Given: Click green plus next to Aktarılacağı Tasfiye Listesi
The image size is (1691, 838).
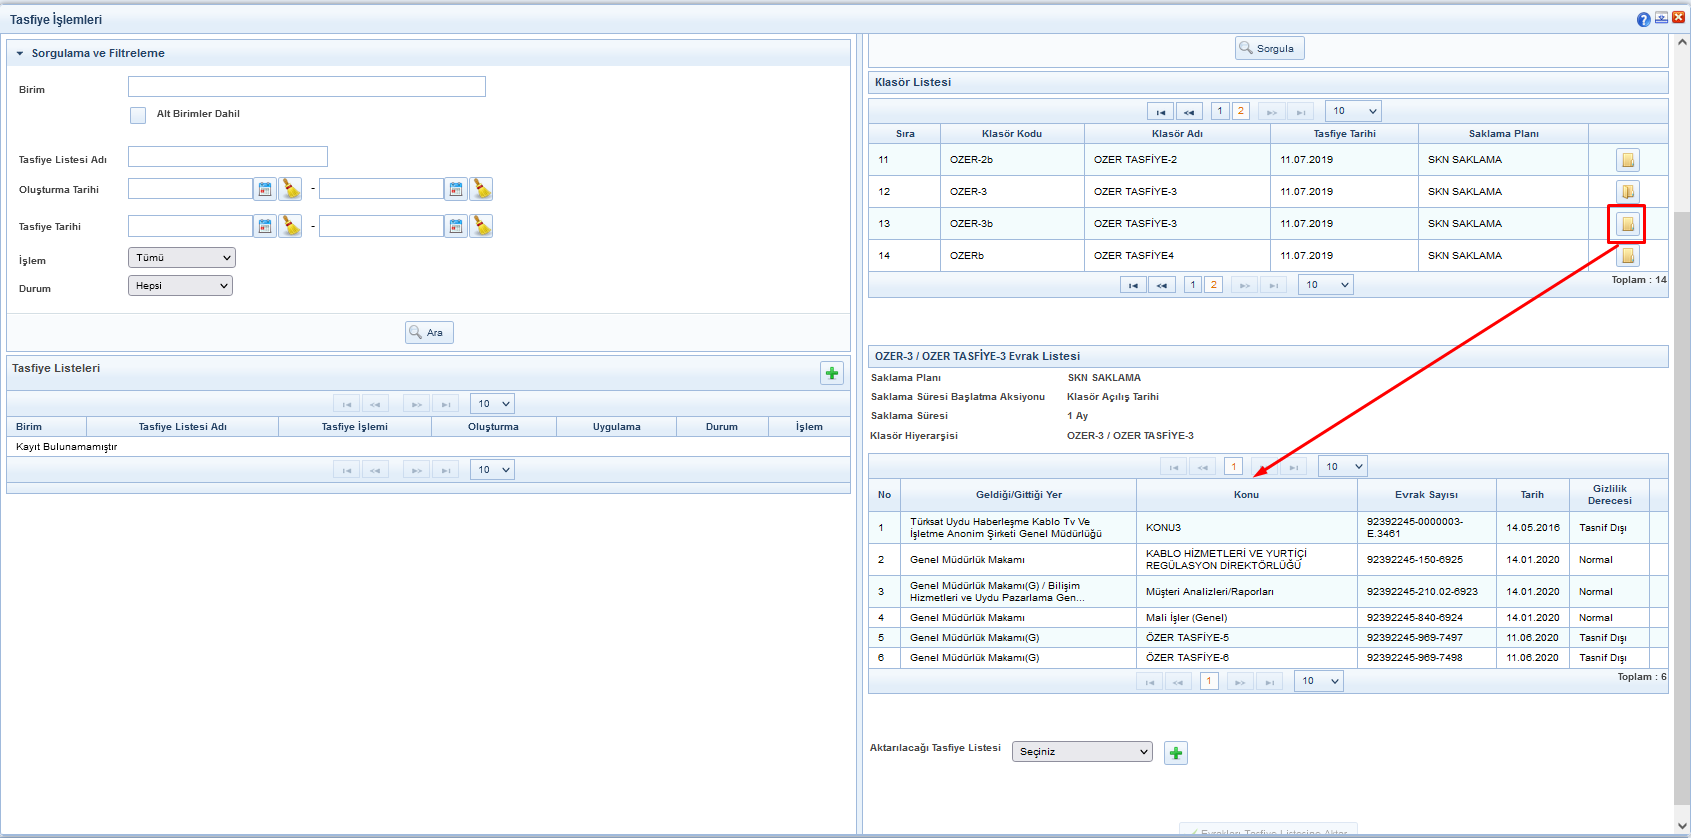Looking at the screenshot, I should pos(1176,753).
